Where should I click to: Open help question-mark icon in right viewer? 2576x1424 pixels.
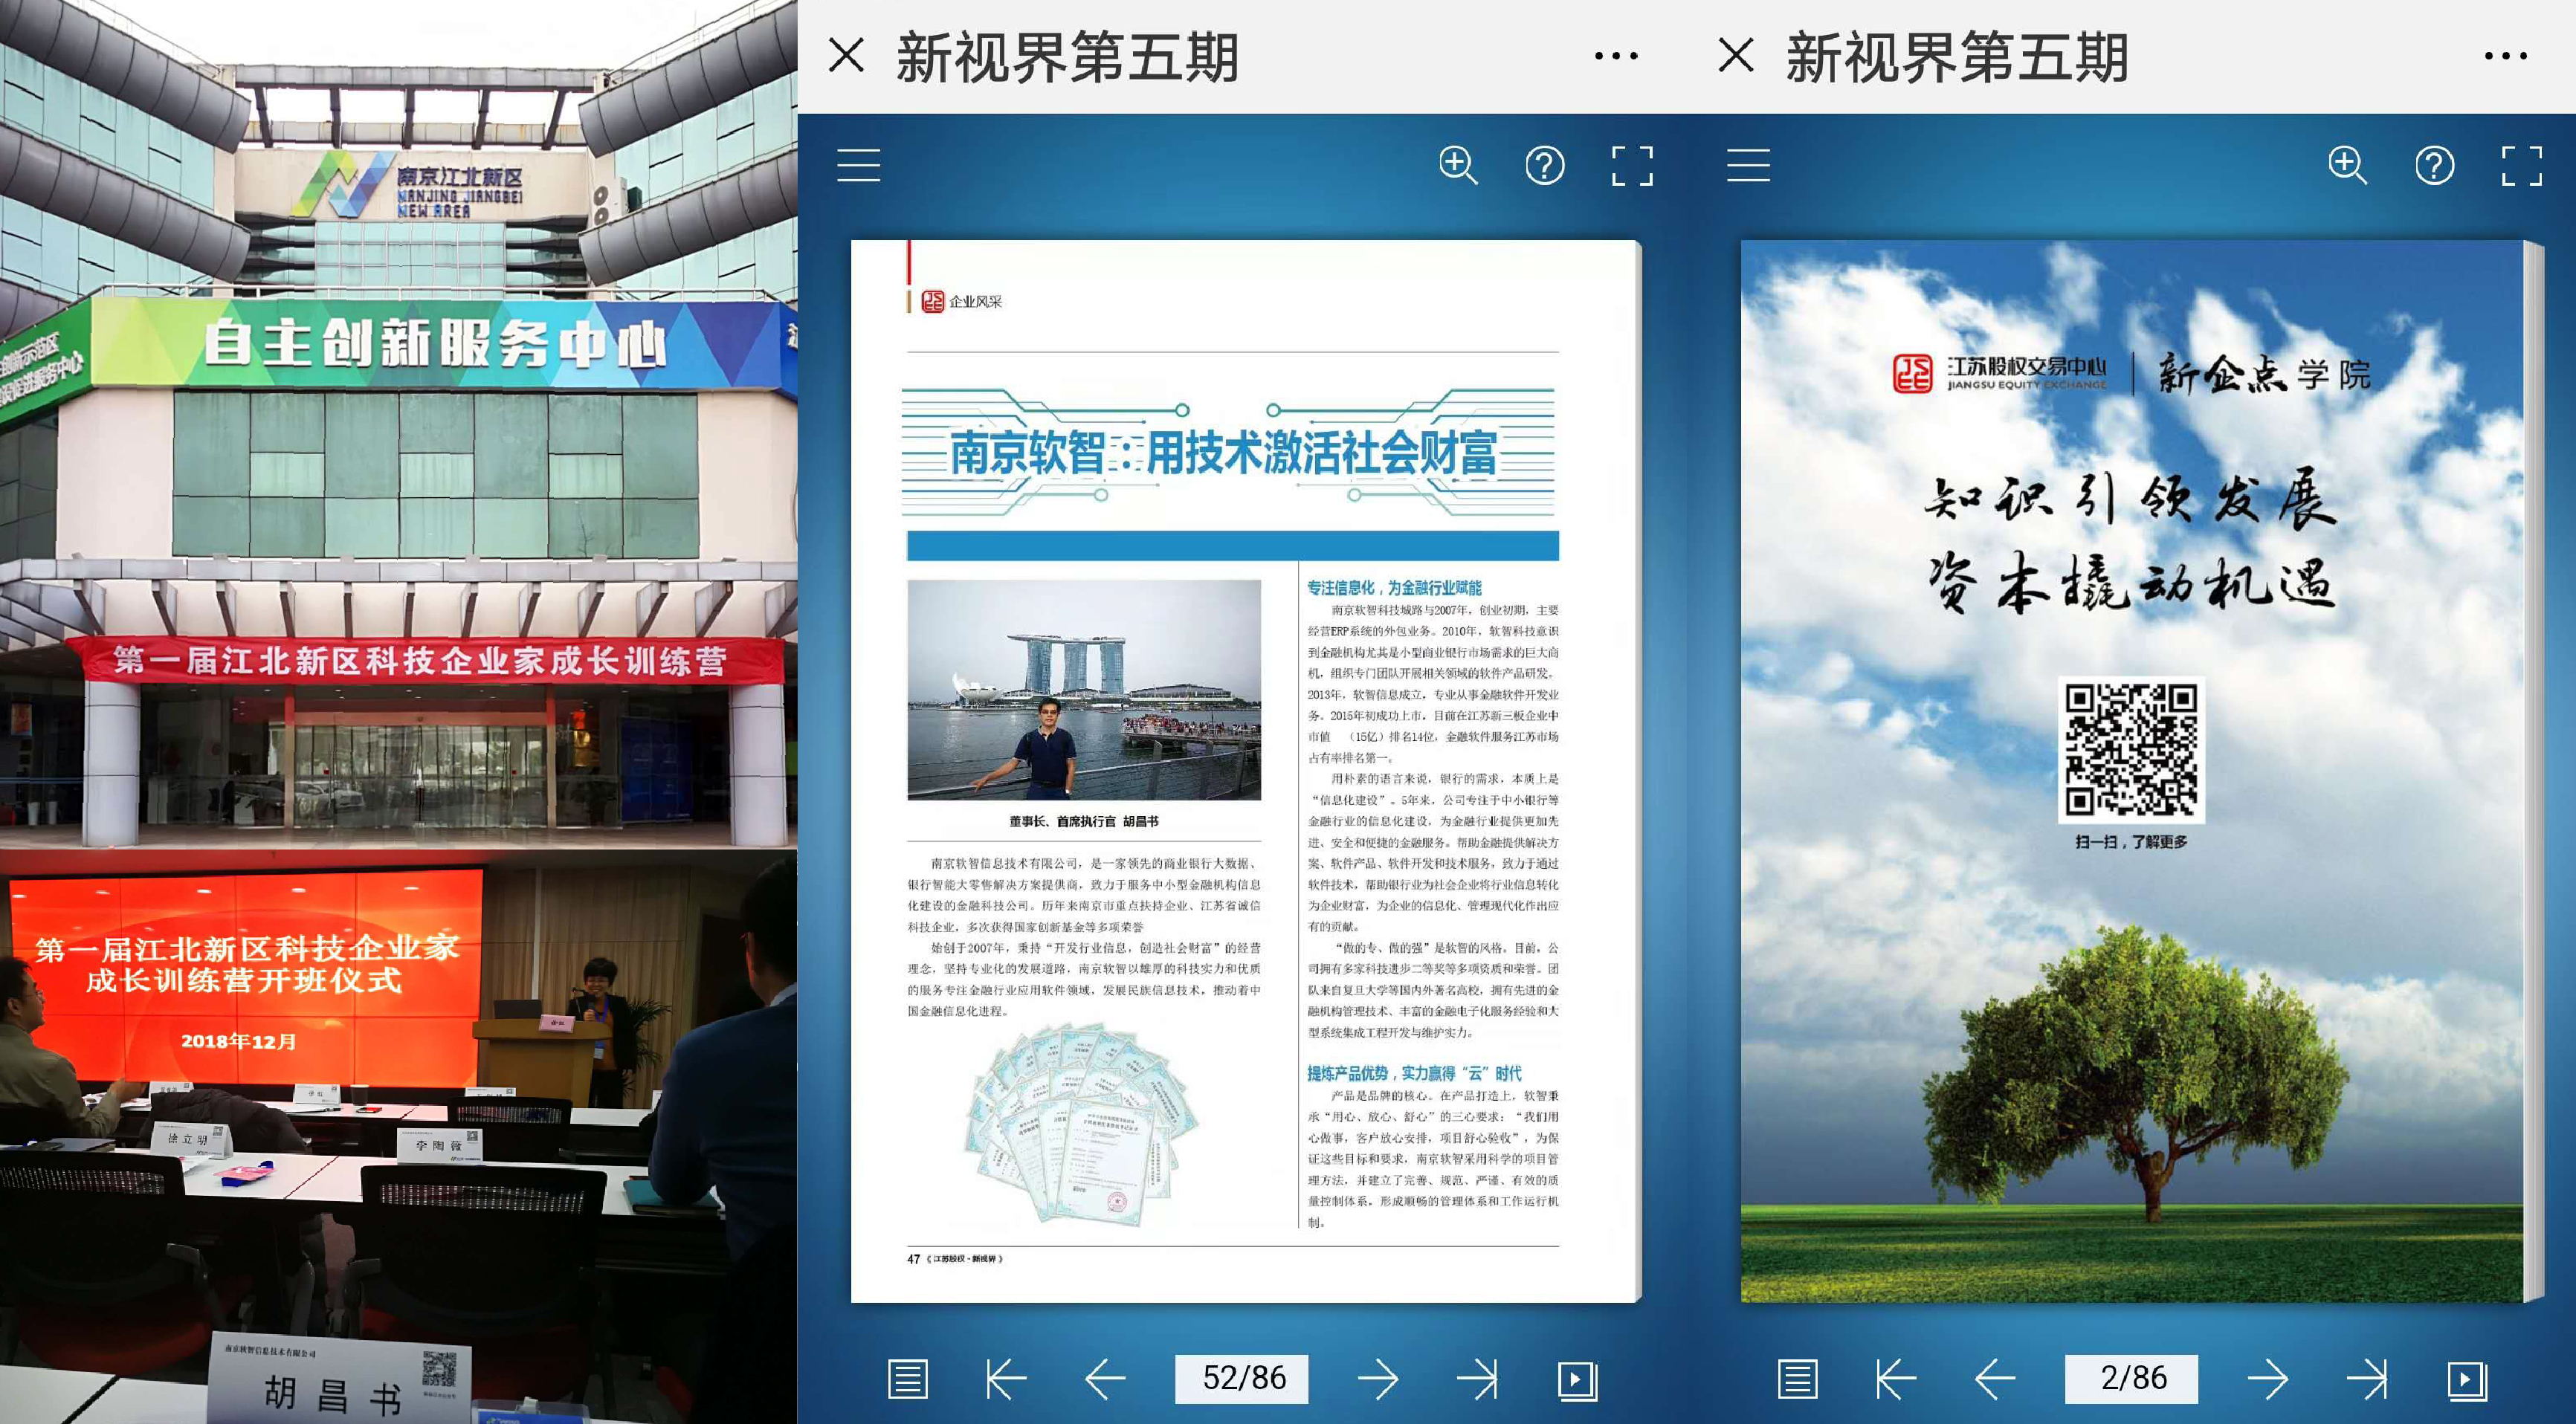[2435, 165]
